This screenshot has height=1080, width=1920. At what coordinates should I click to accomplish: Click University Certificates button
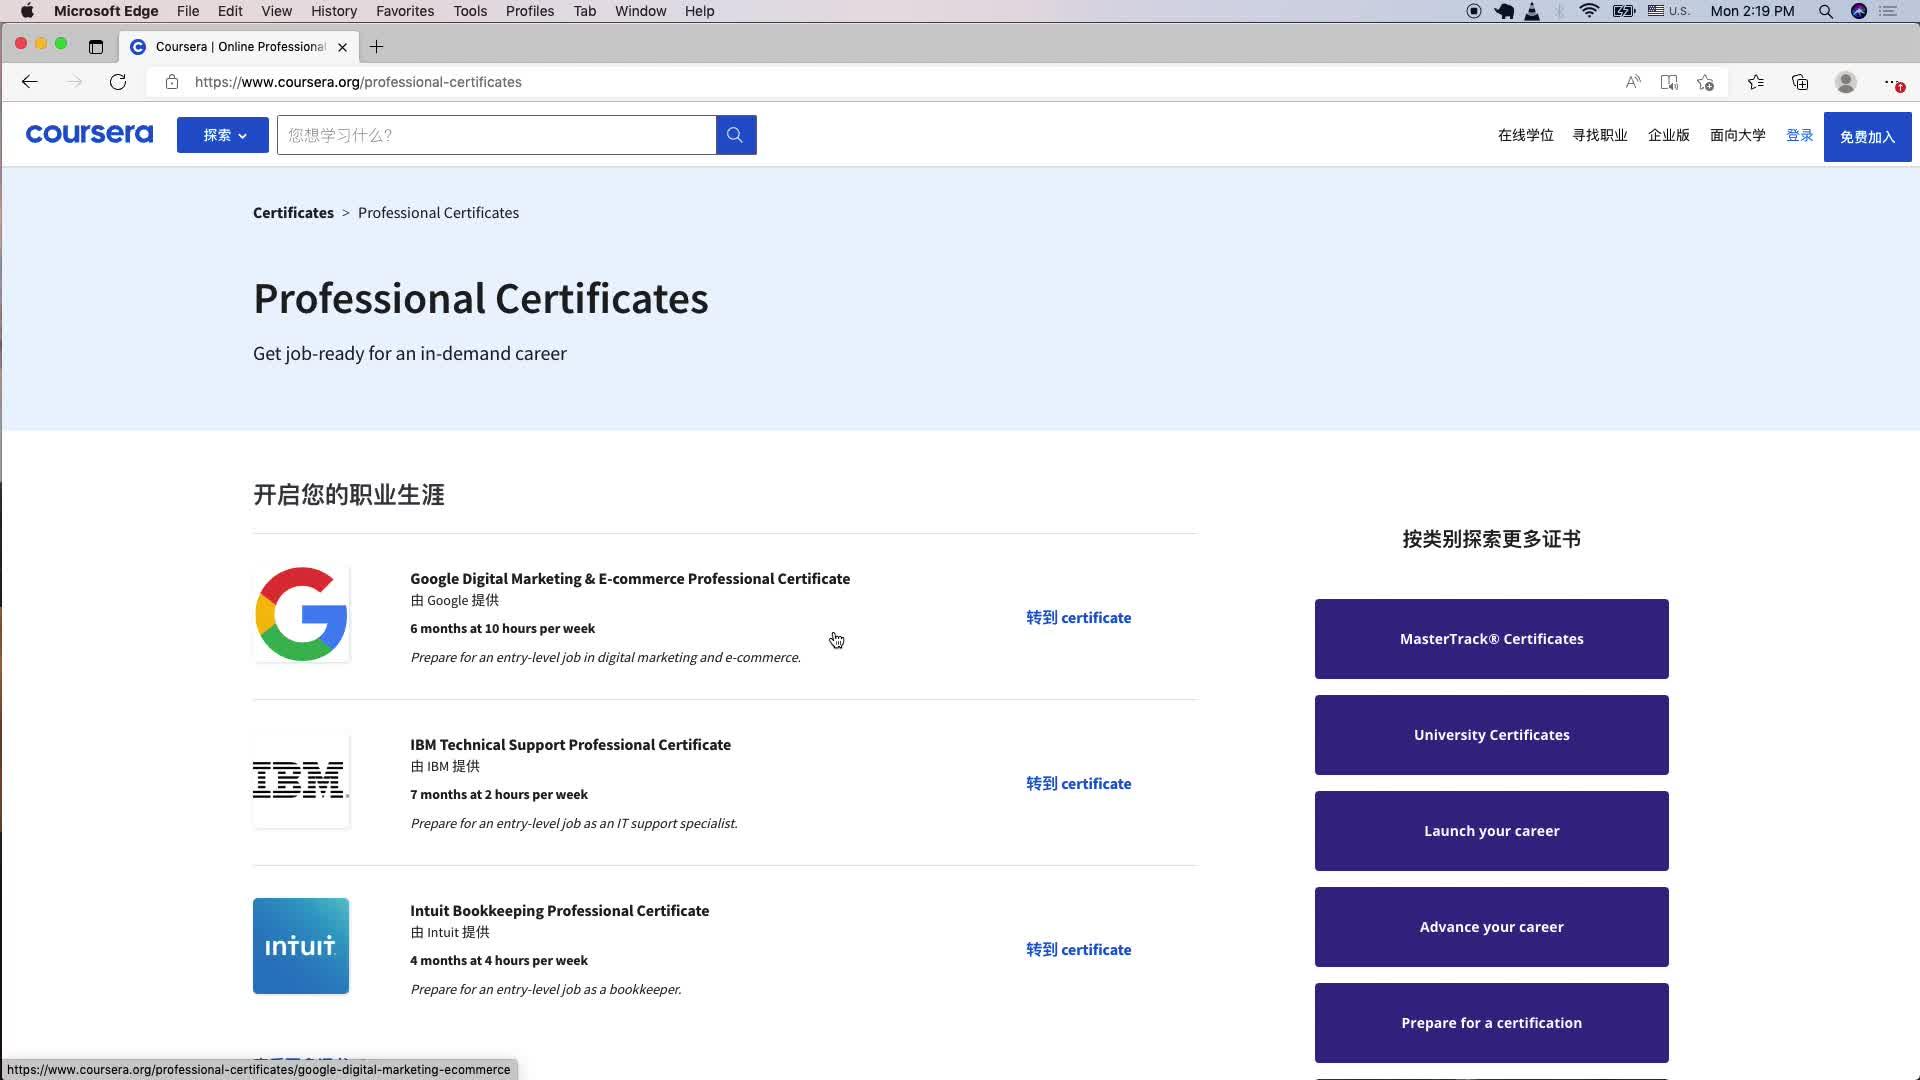[1491, 735]
